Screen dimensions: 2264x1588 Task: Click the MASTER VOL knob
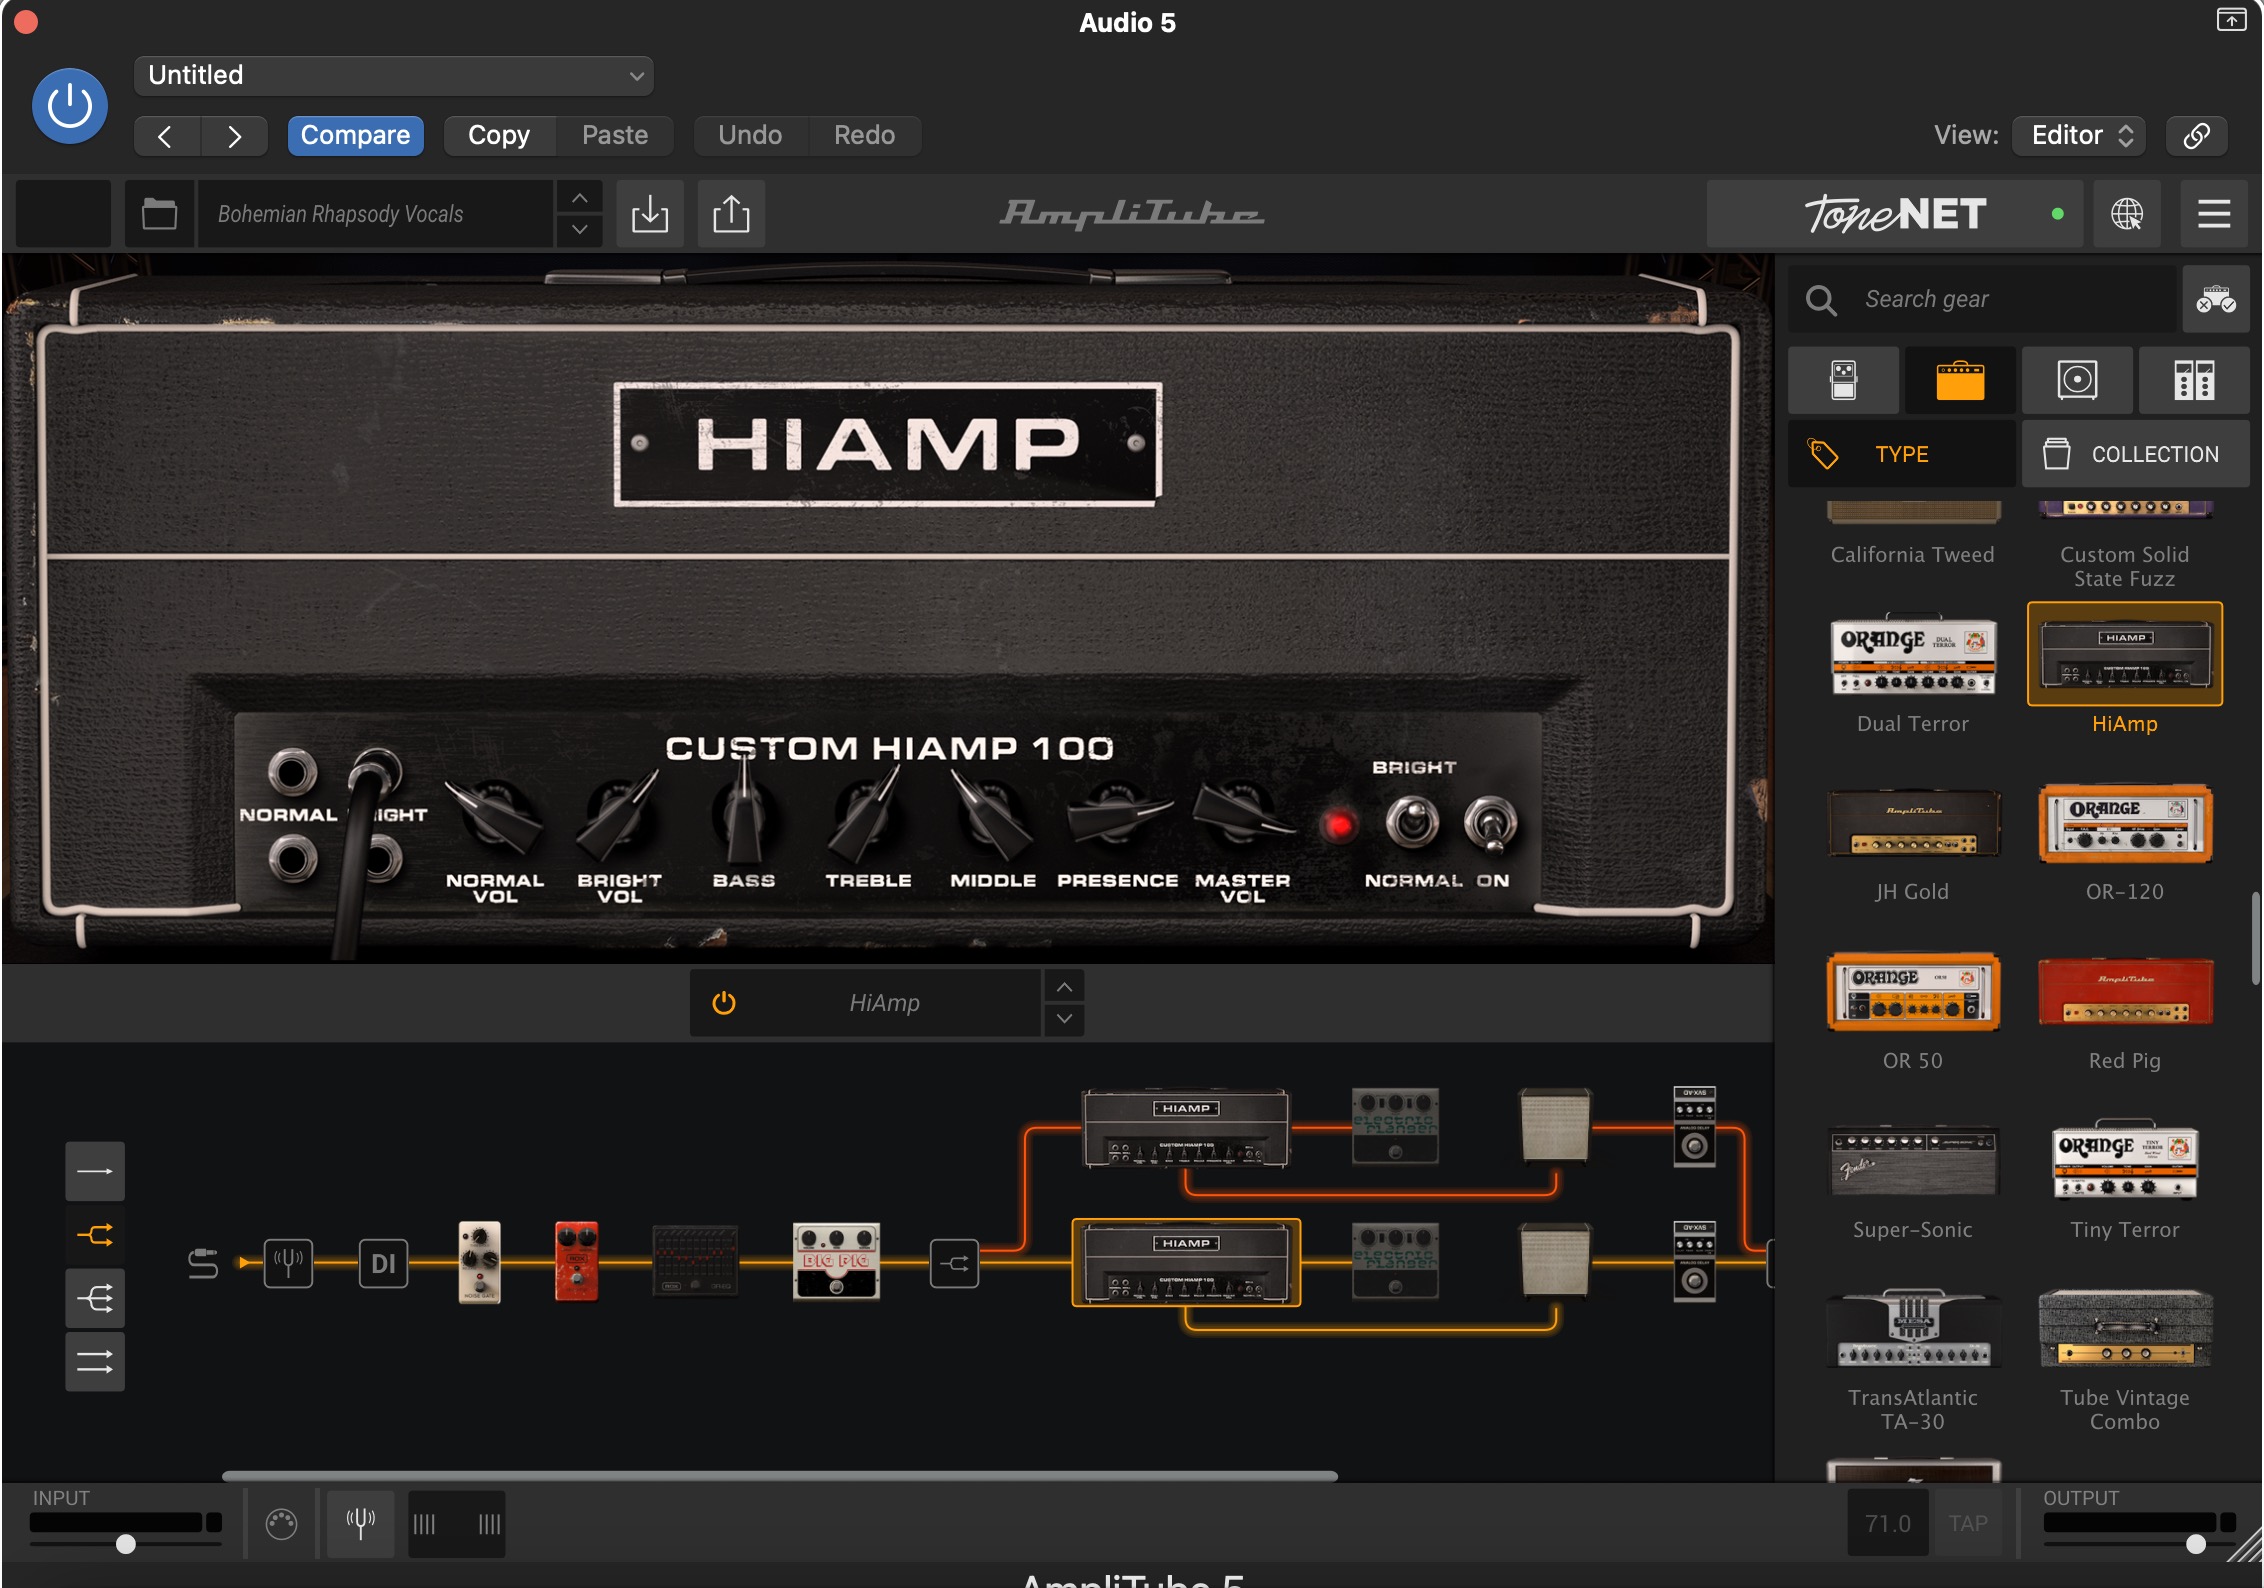tap(1242, 813)
